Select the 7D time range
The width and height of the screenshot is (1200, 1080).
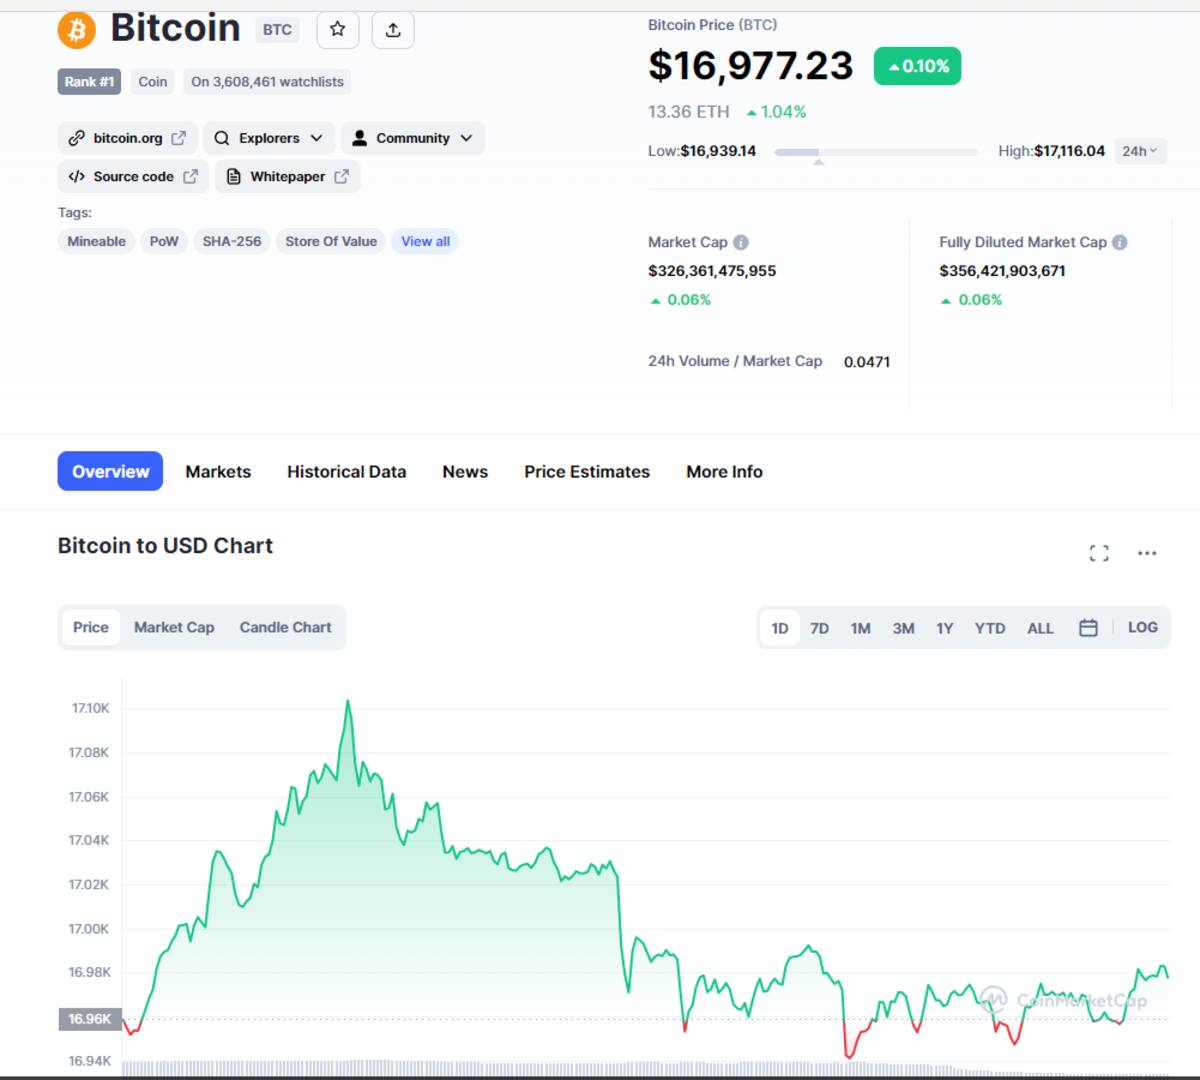[x=819, y=628]
